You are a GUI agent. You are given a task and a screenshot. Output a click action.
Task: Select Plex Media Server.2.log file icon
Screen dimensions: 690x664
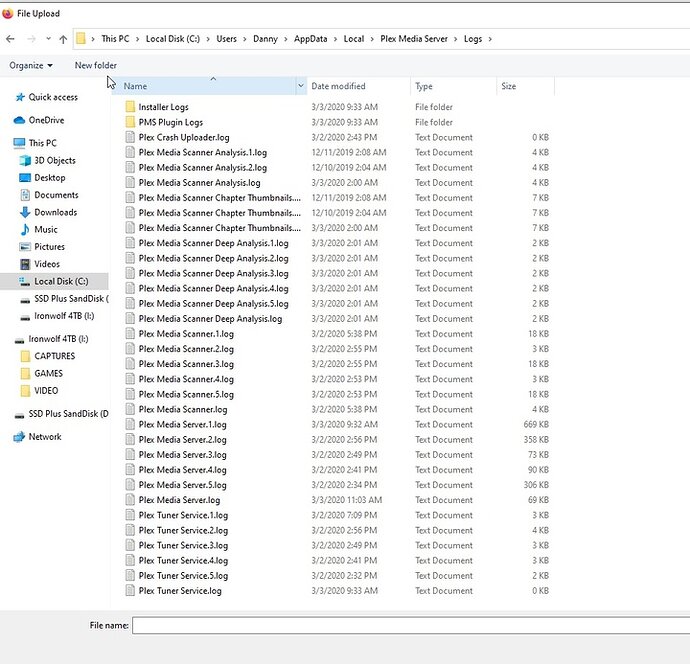pyautogui.click(x=130, y=440)
